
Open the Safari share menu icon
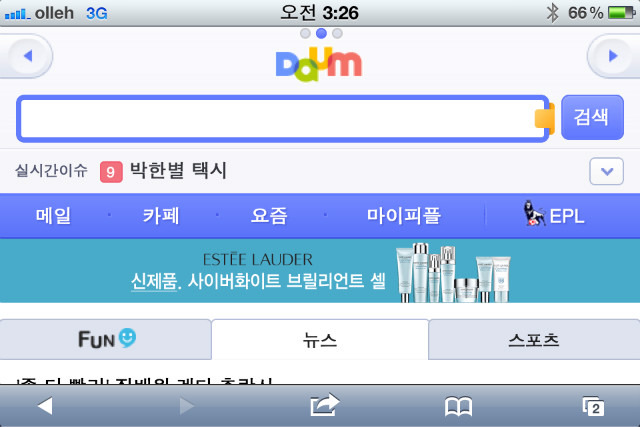(x=324, y=405)
